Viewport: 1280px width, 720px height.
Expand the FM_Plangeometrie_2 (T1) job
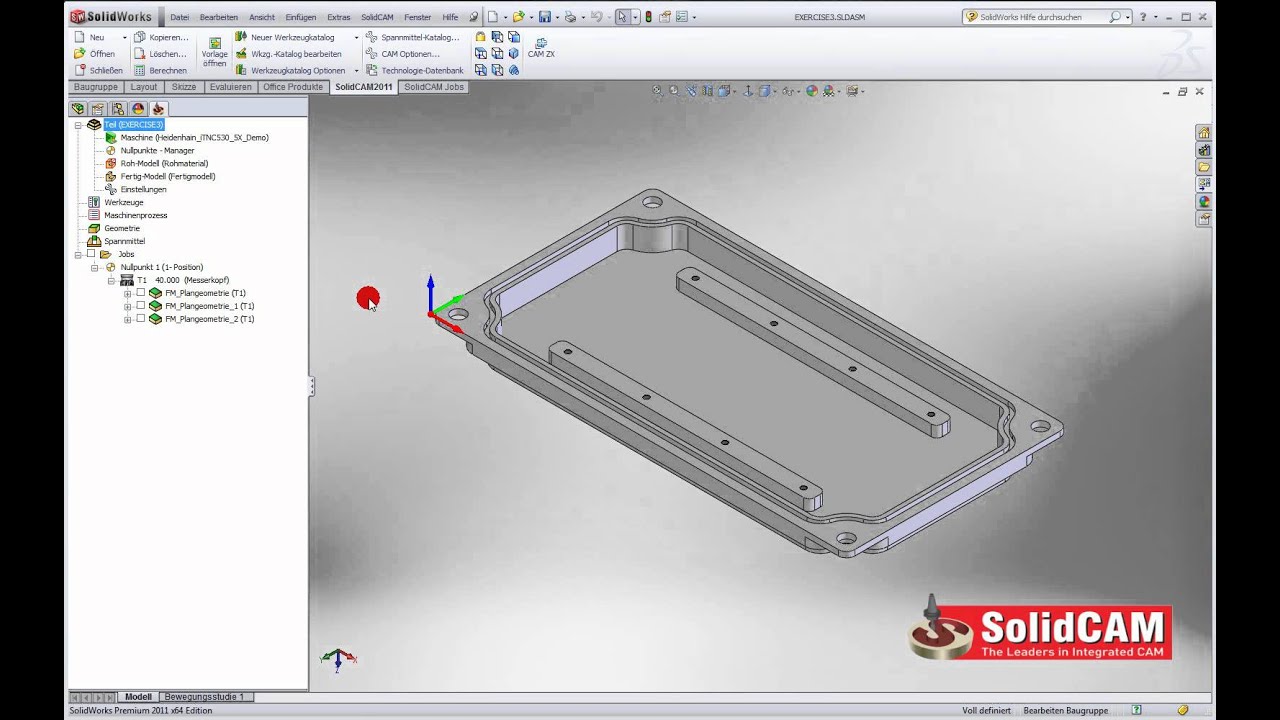point(127,319)
